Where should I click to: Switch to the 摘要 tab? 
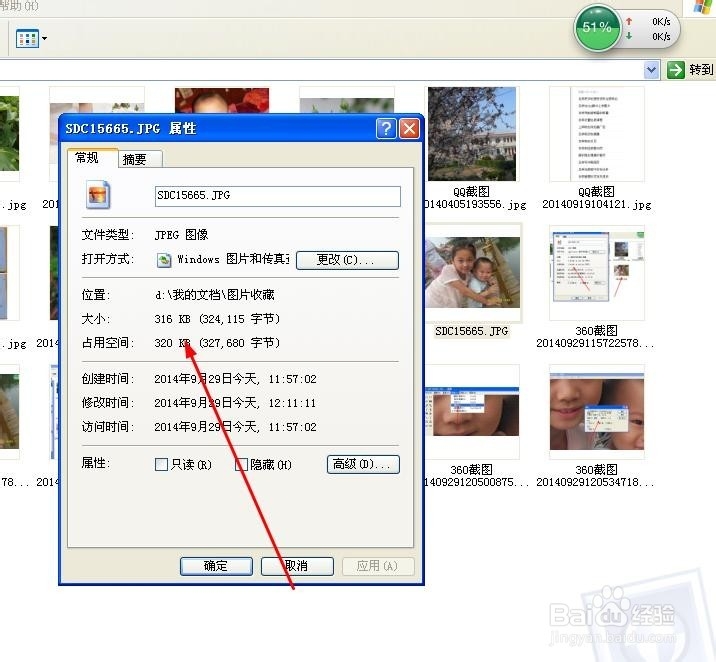[139, 159]
